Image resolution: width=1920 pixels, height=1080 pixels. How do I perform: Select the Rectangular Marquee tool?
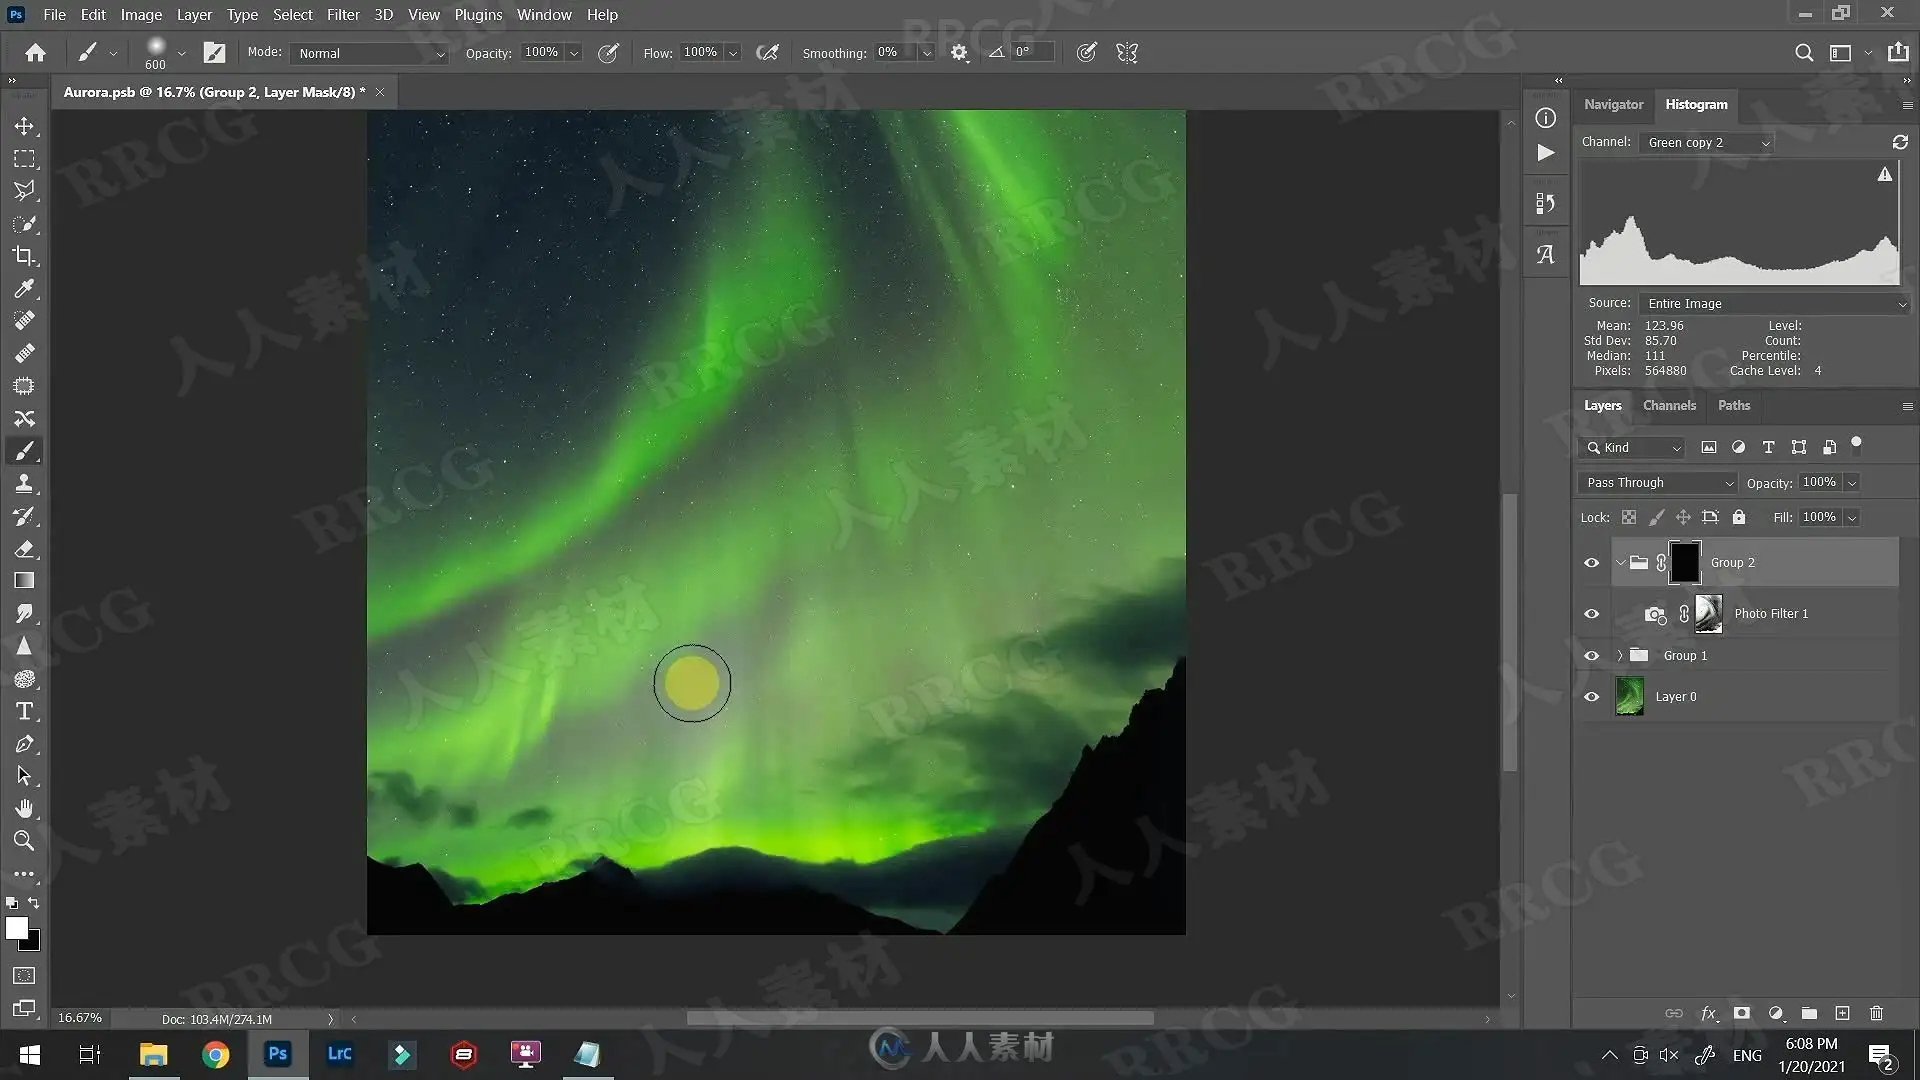point(24,159)
